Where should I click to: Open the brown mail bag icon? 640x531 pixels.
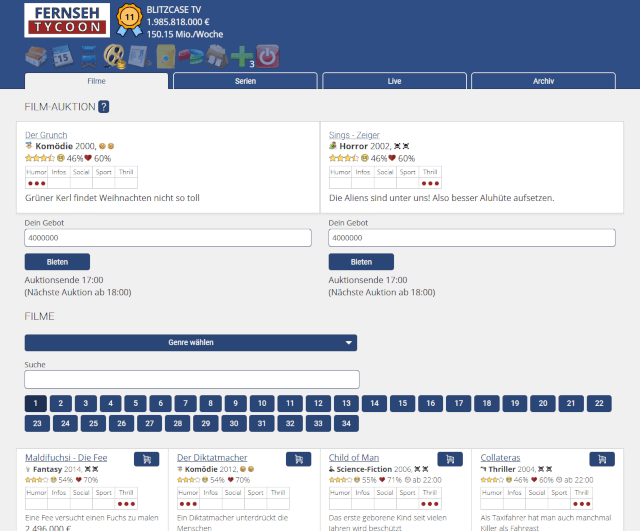[x=217, y=56]
